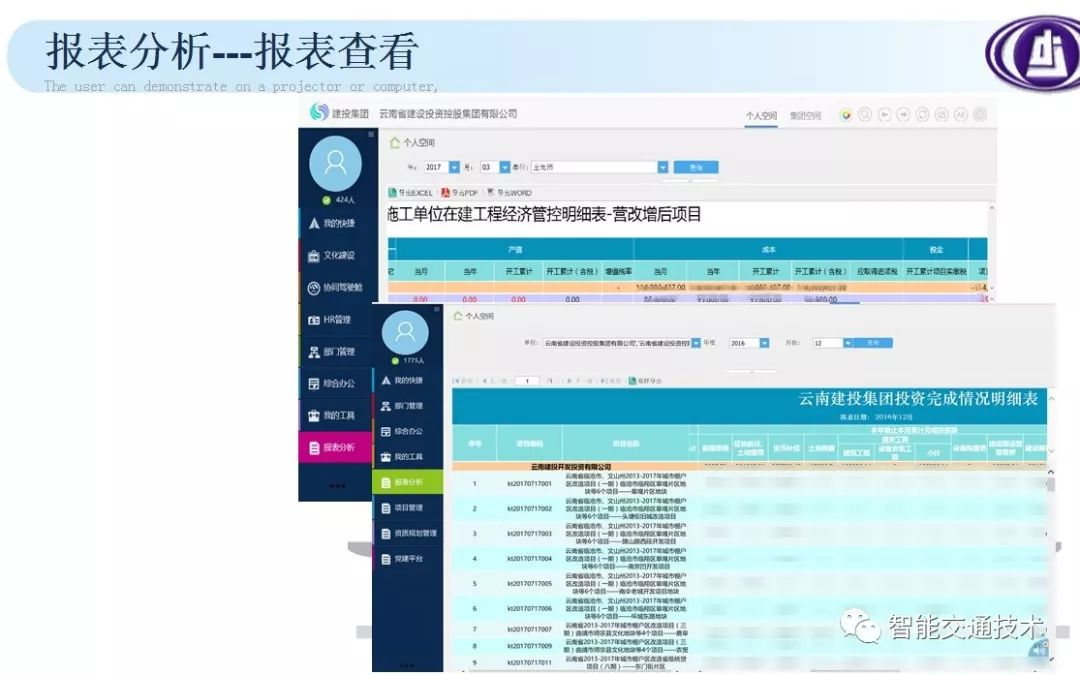The width and height of the screenshot is (1080, 675).
Task: Open 我的快捷 in the front window sidebar
Action: [x=408, y=380]
